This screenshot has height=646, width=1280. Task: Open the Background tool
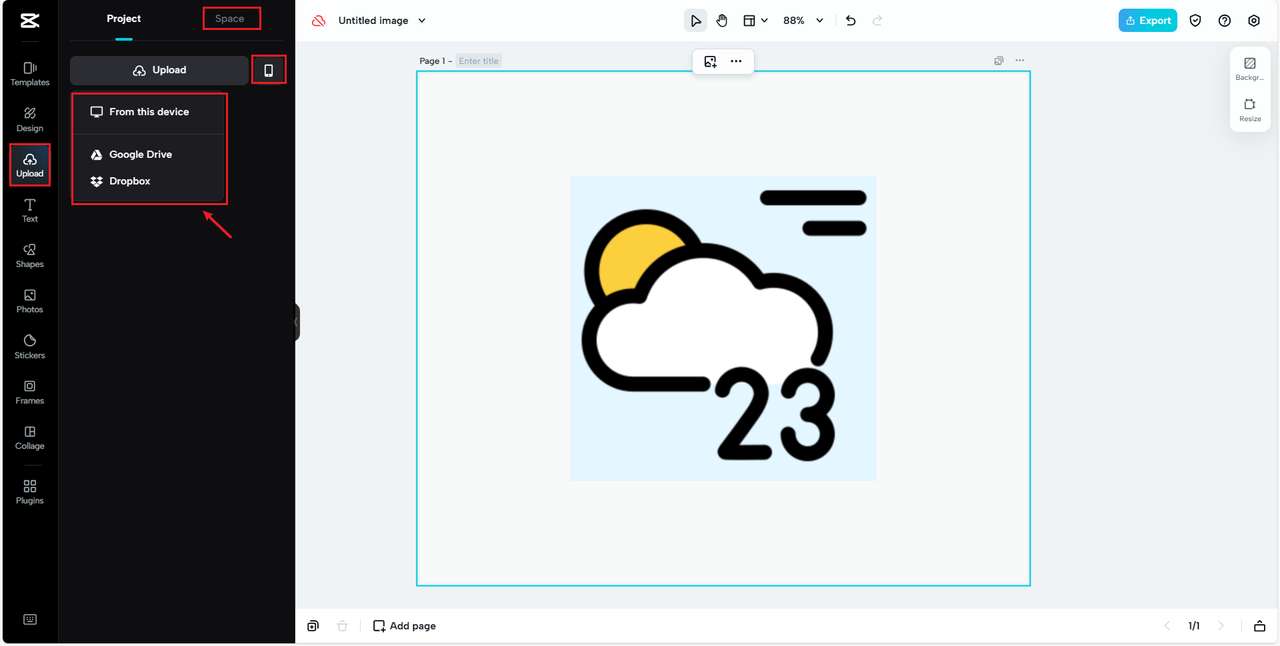[1250, 68]
